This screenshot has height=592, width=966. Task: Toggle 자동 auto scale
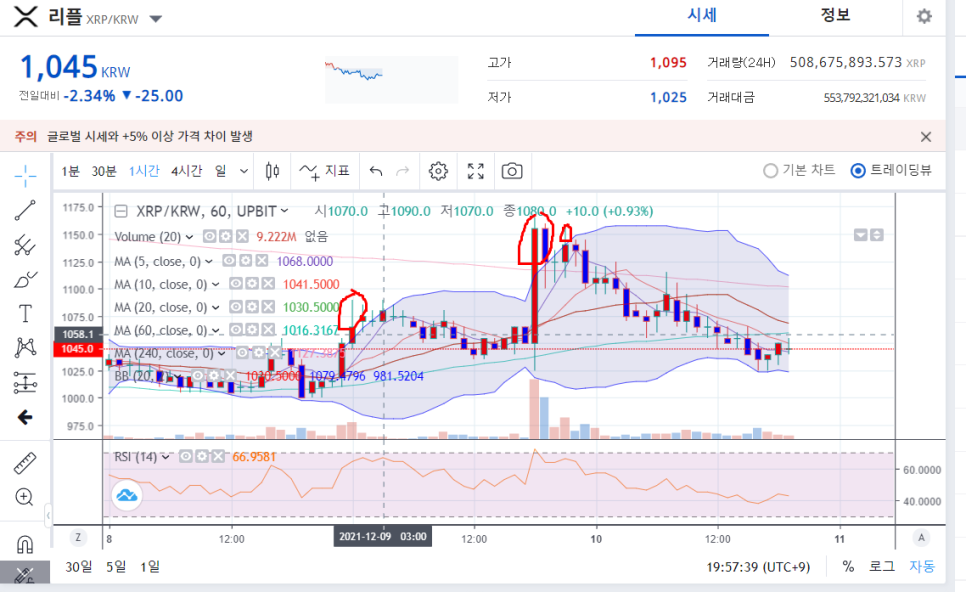(922, 566)
